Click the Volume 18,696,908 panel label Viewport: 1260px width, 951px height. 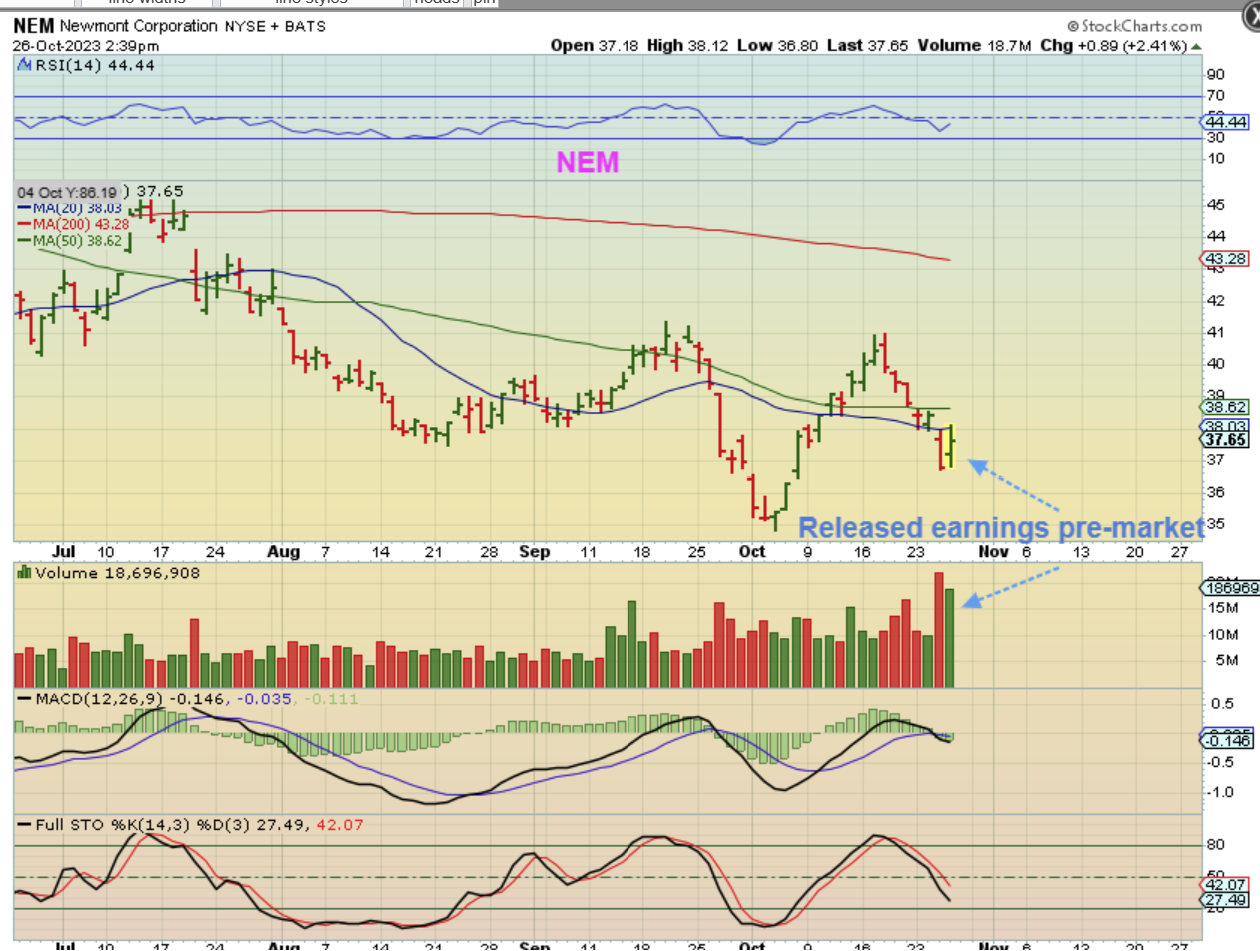118,573
